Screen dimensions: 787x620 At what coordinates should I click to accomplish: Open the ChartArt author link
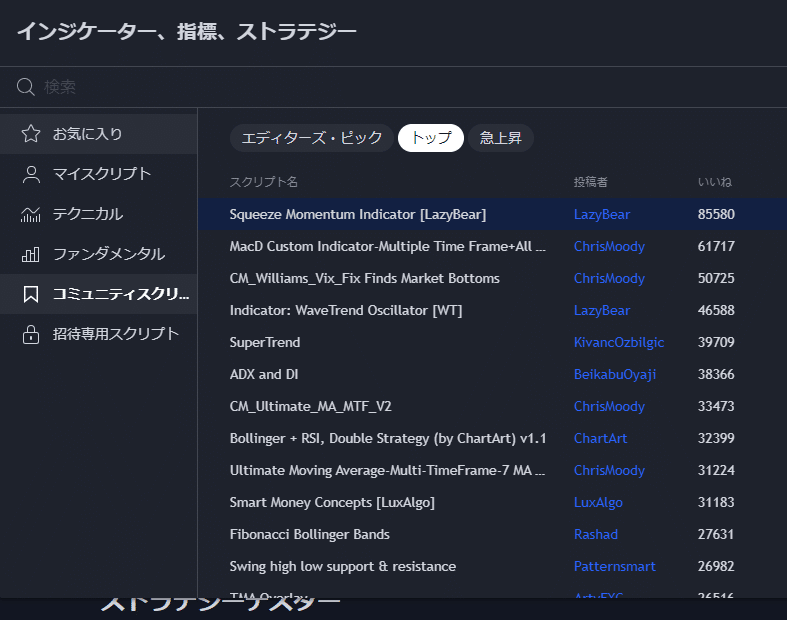600,439
